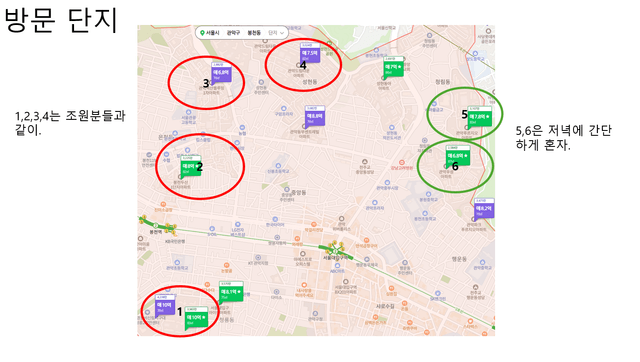640x362 pixels.
Task: Click the 봉천역 subway station marker
Action: 156,226
